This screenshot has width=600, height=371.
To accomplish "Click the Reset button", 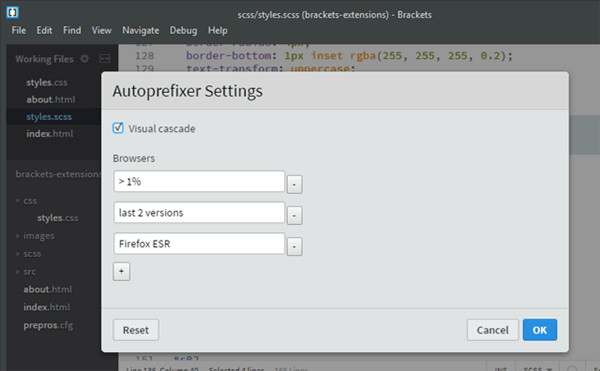I will point(135,330).
